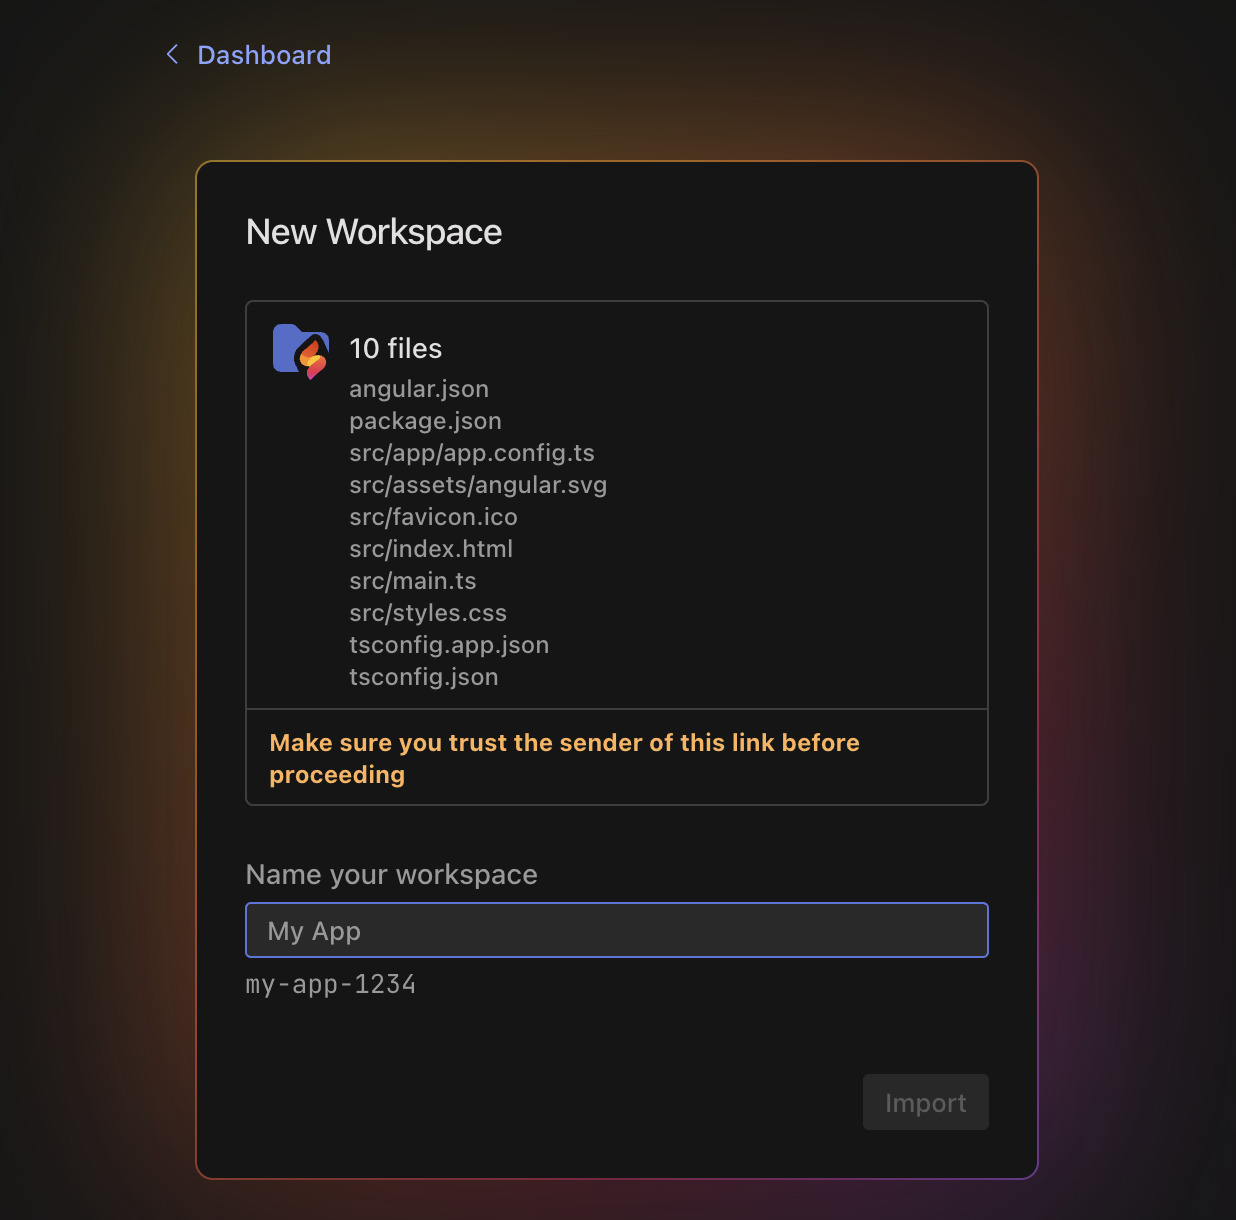Click the src/index.html file entry
The height and width of the screenshot is (1220, 1236).
pos(431,549)
